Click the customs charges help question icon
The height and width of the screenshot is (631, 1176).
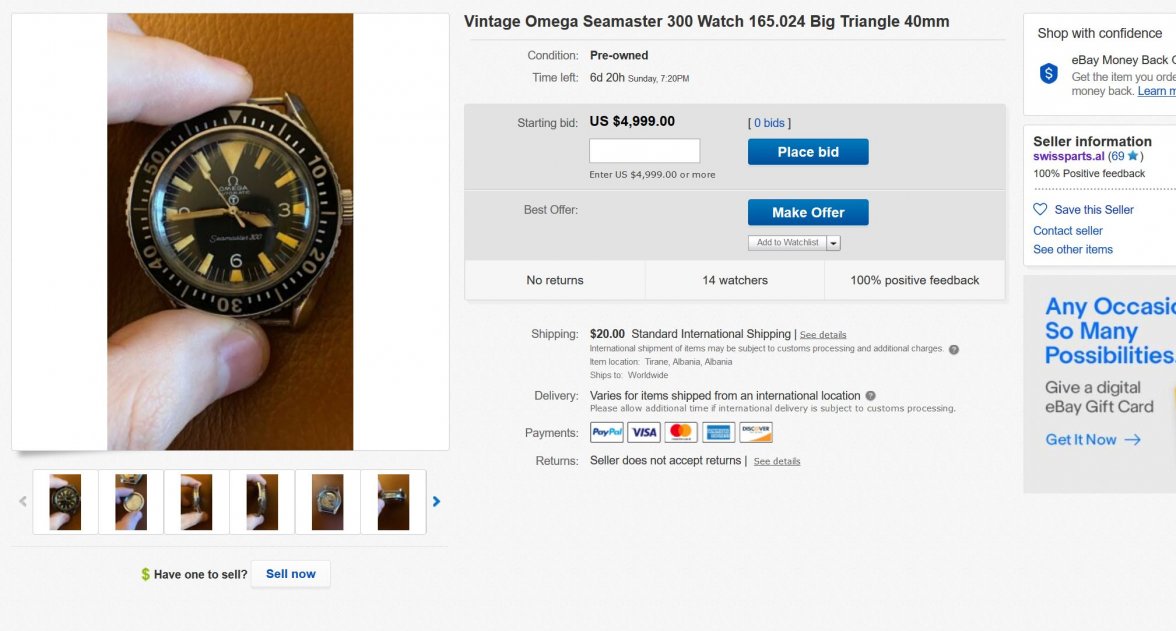(x=953, y=350)
